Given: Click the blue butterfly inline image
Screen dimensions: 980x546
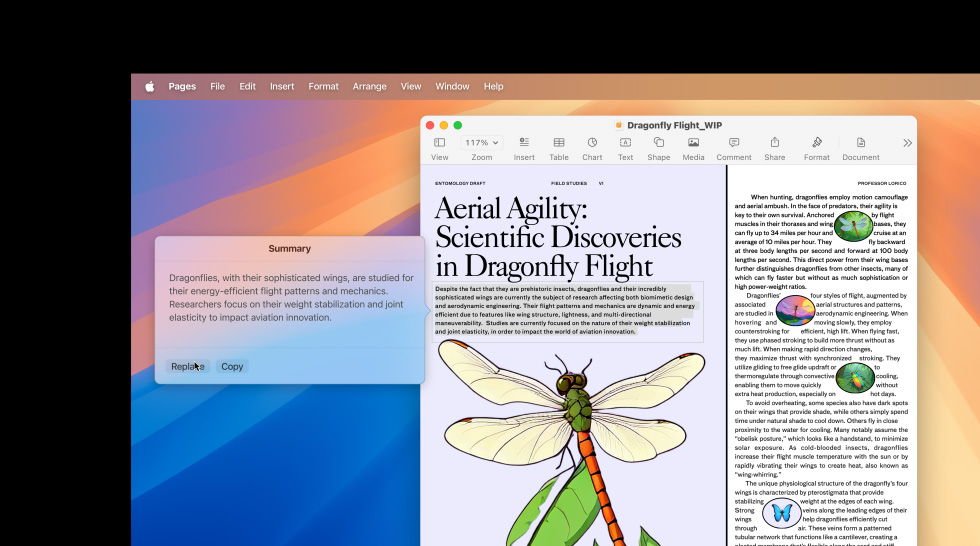Looking at the screenshot, I should [781, 513].
